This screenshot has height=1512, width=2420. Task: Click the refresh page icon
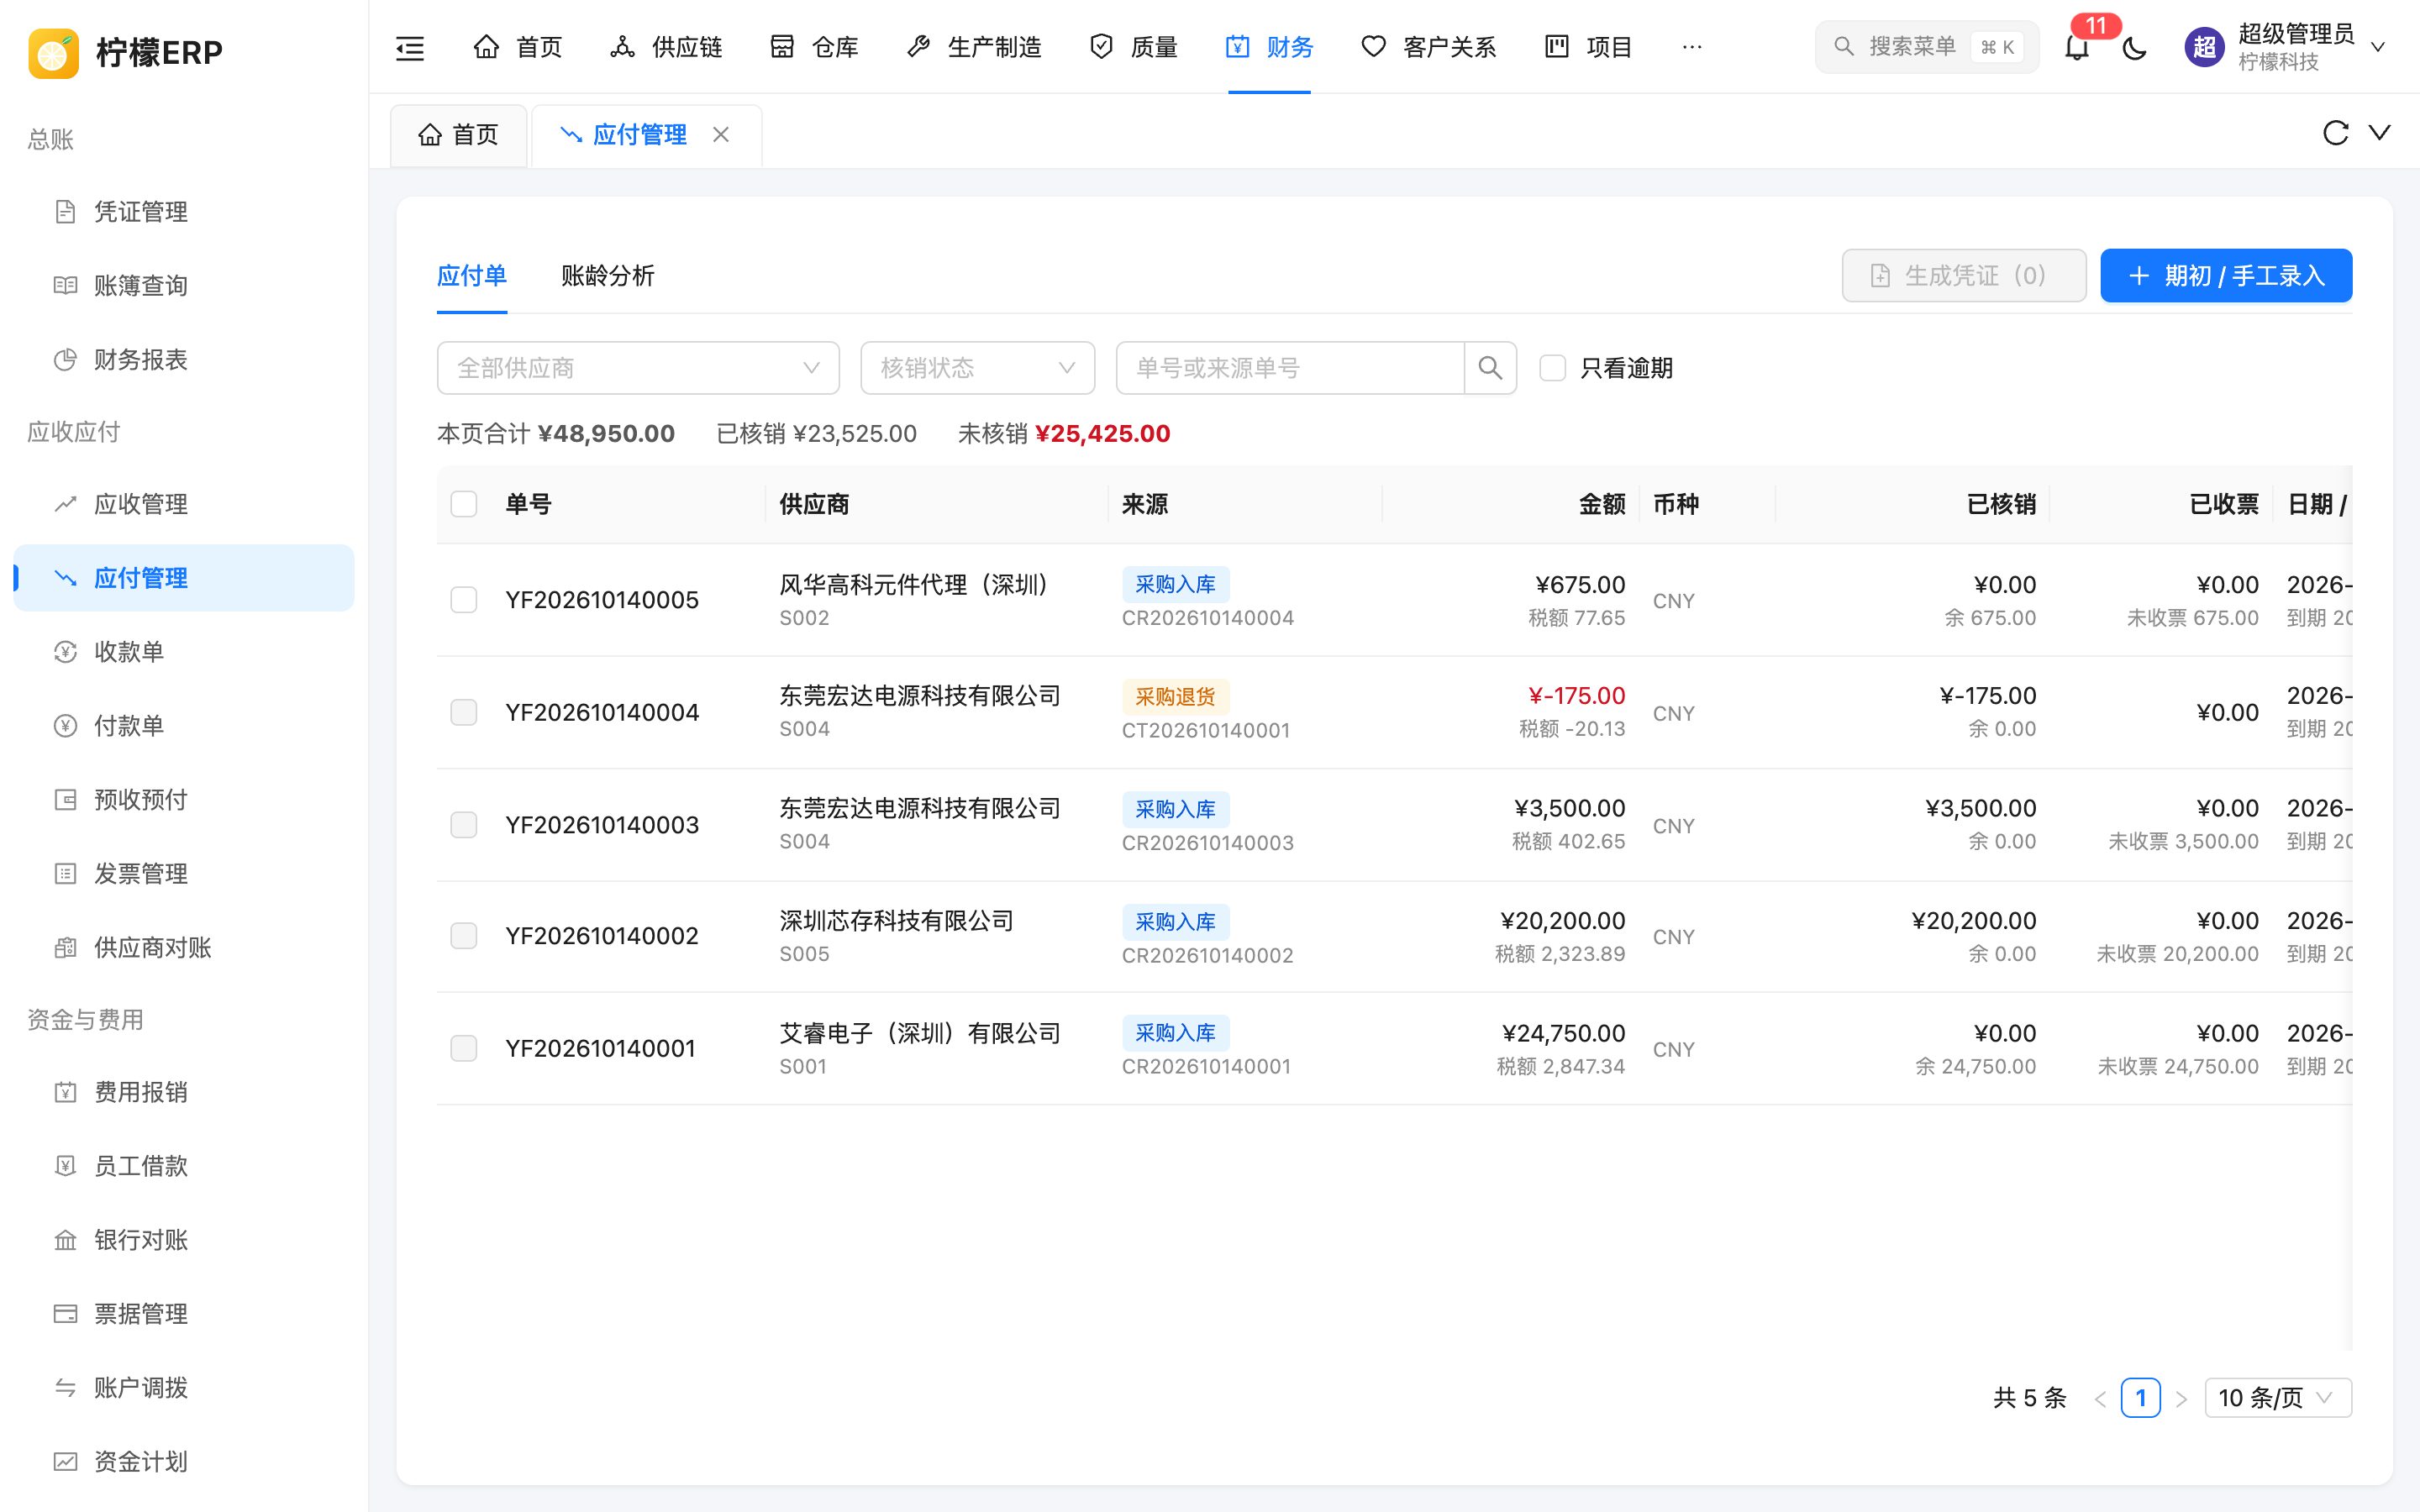pyautogui.click(x=2335, y=133)
